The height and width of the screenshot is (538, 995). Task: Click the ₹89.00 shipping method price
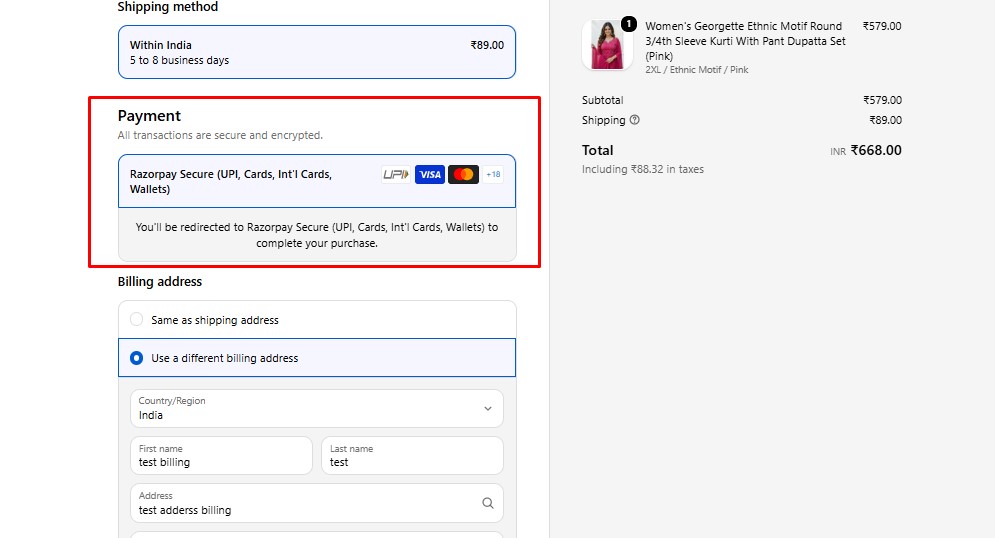[x=487, y=45]
